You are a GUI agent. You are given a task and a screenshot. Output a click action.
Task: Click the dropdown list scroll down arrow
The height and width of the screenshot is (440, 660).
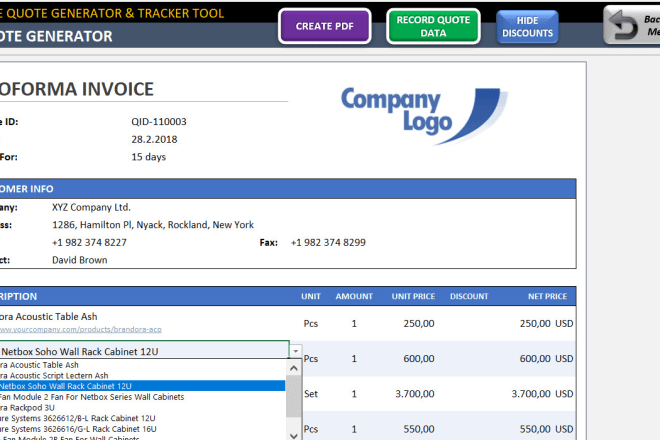(x=294, y=435)
